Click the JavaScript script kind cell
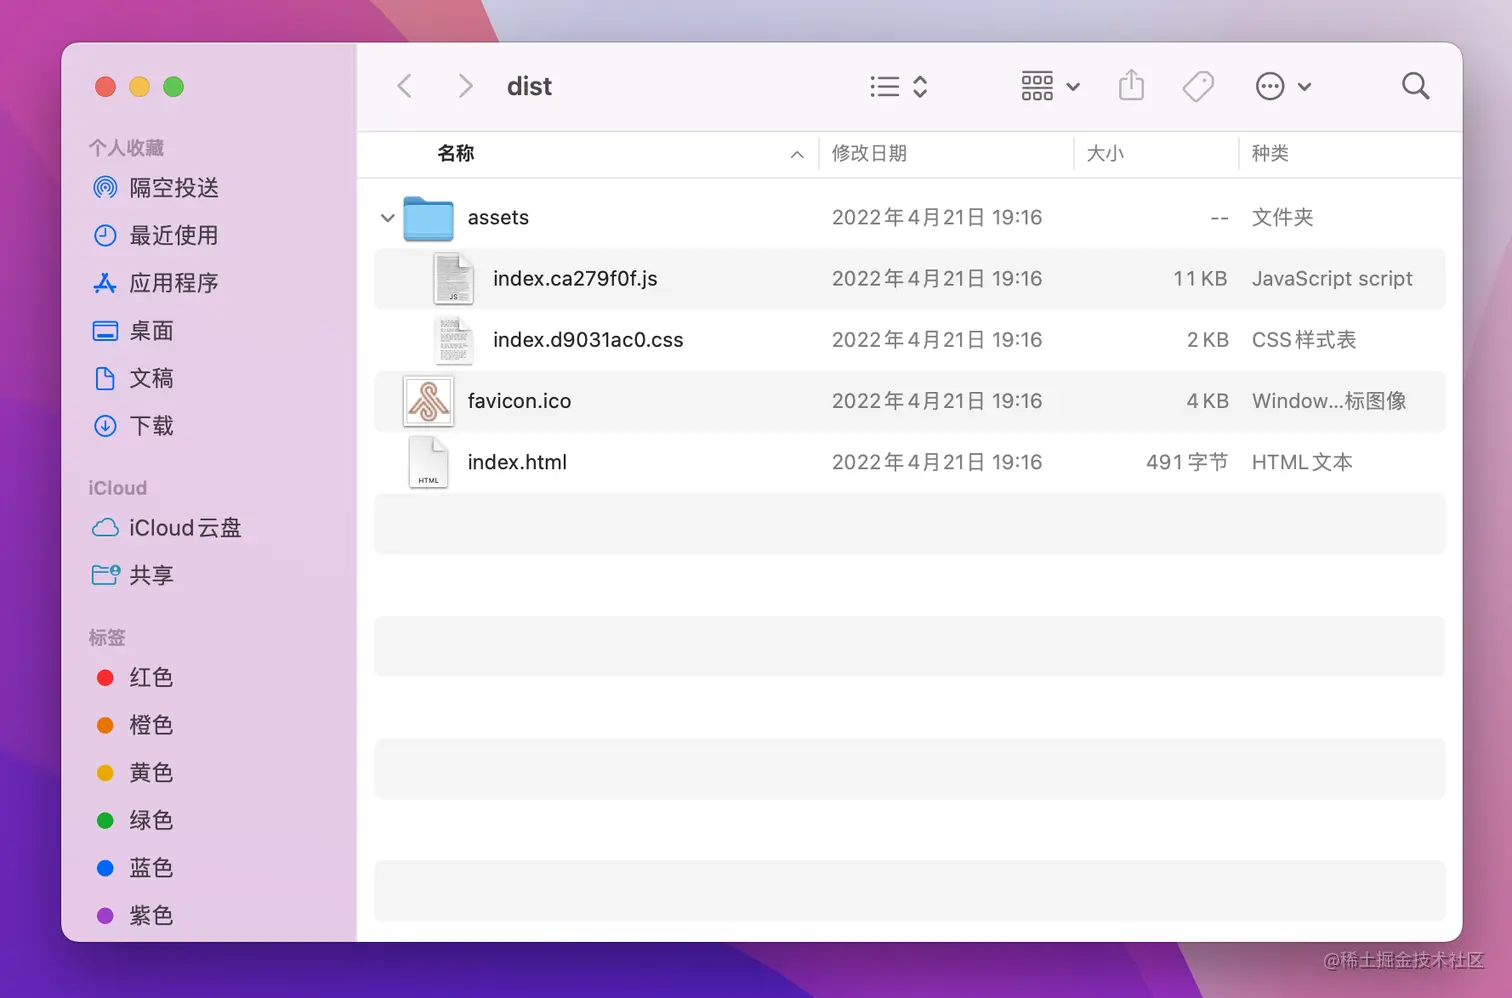This screenshot has width=1512, height=998. pyautogui.click(x=1332, y=278)
